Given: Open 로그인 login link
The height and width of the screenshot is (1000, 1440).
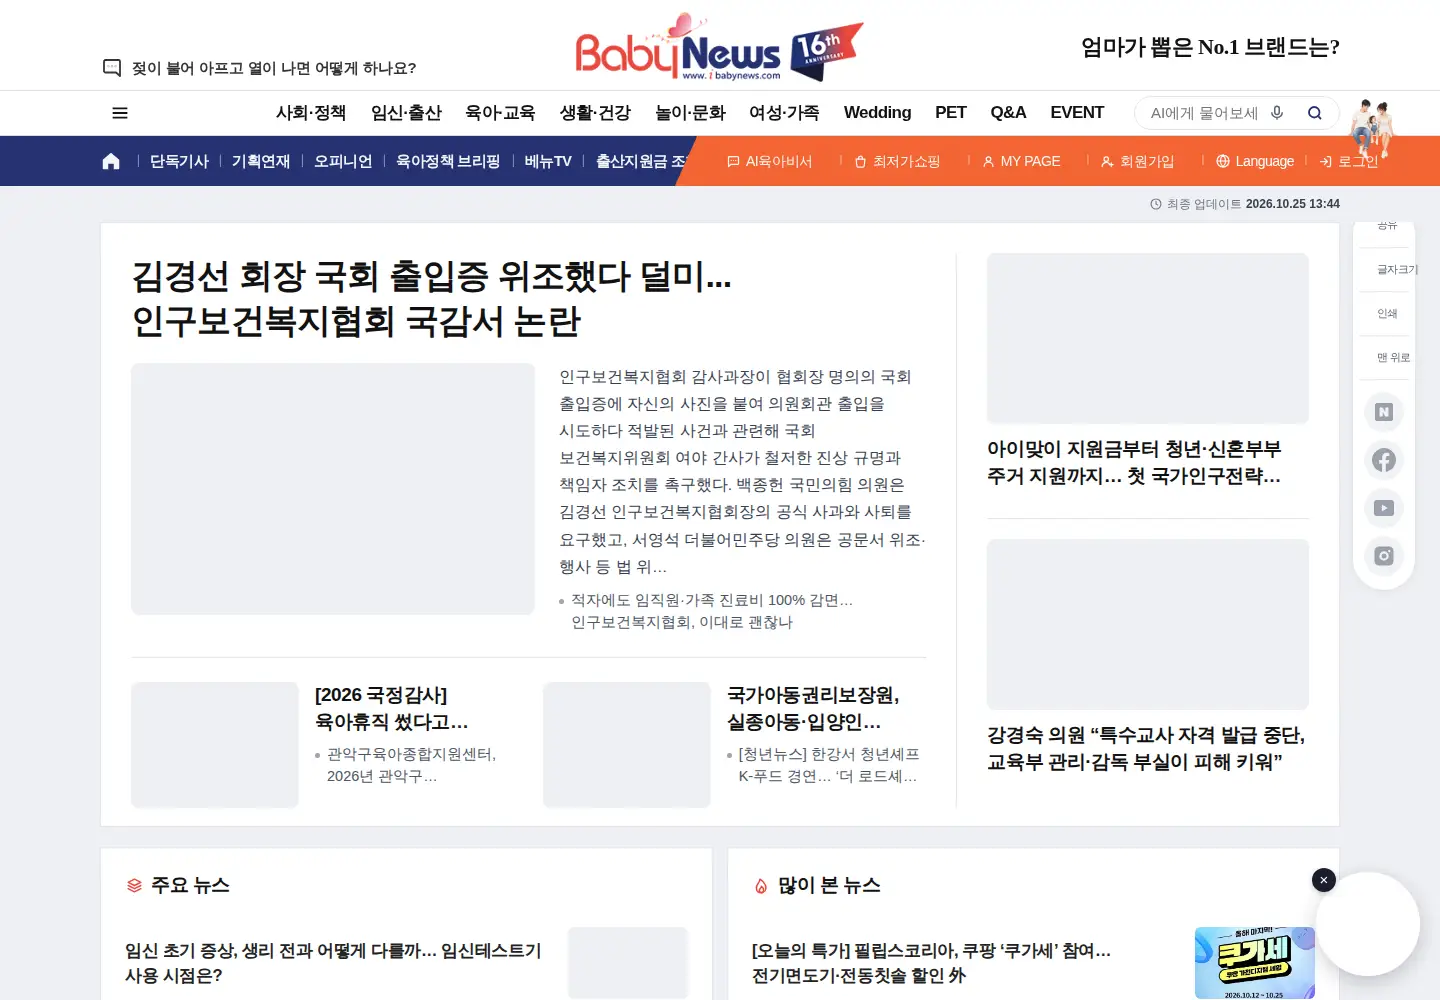Looking at the screenshot, I should tap(1349, 161).
